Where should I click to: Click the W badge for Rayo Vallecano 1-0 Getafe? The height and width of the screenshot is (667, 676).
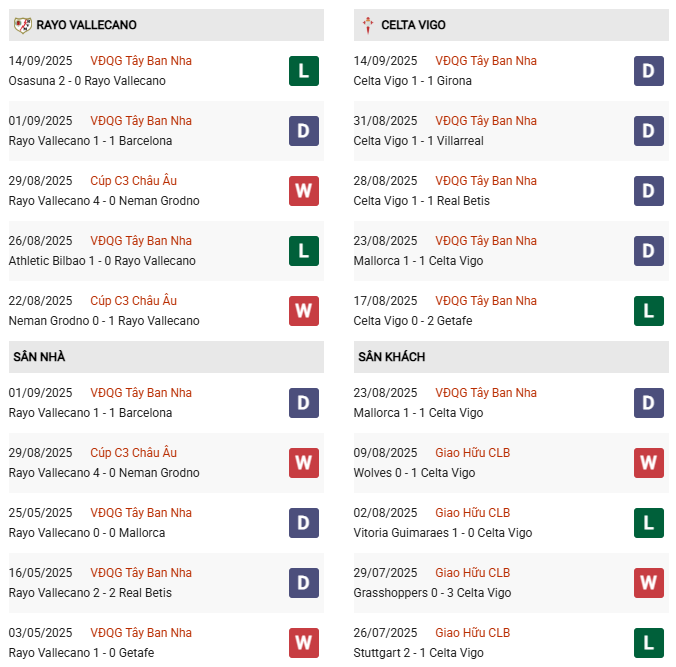(x=304, y=643)
